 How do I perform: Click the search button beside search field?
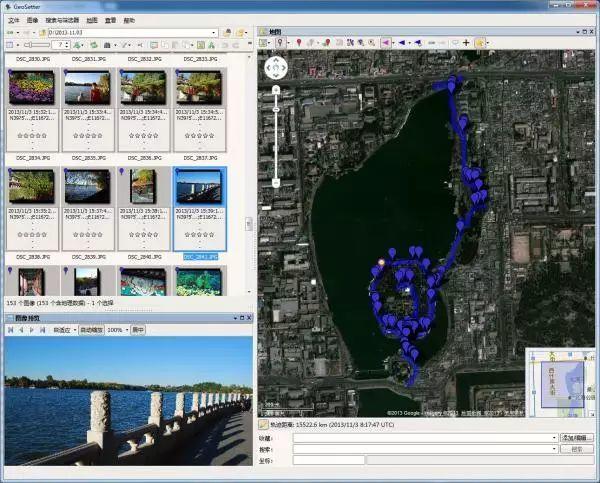pyautogui.click(x=575, y=450)
